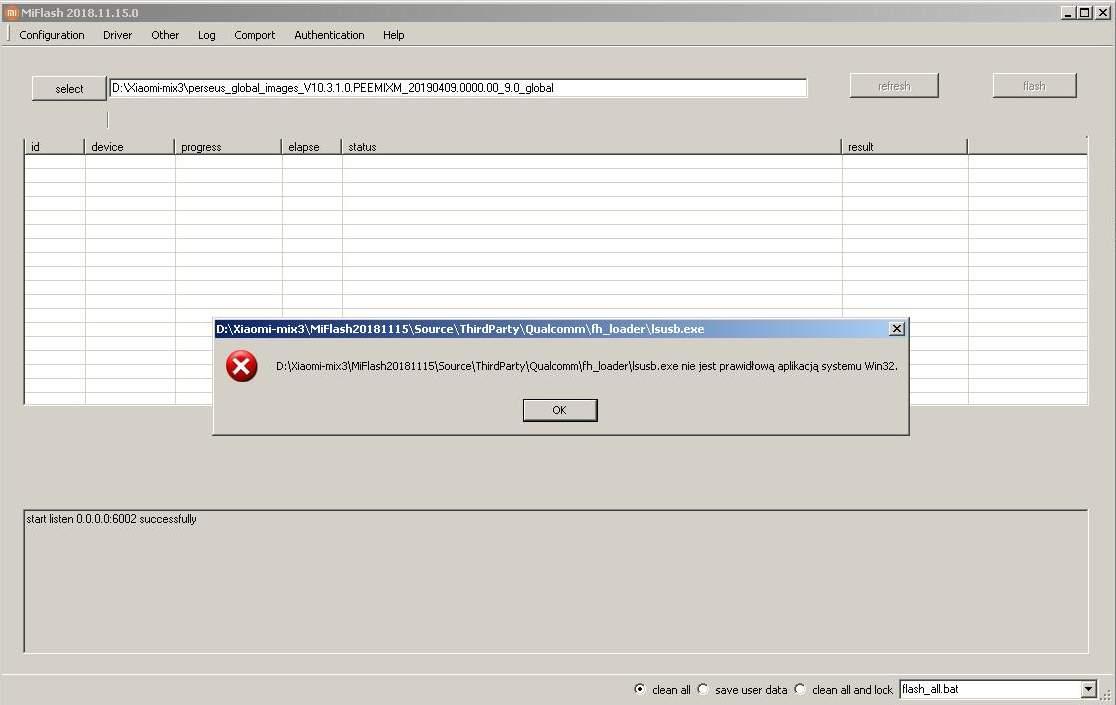
Task: Open the Comport menu
Action: (x=254, y=35)
